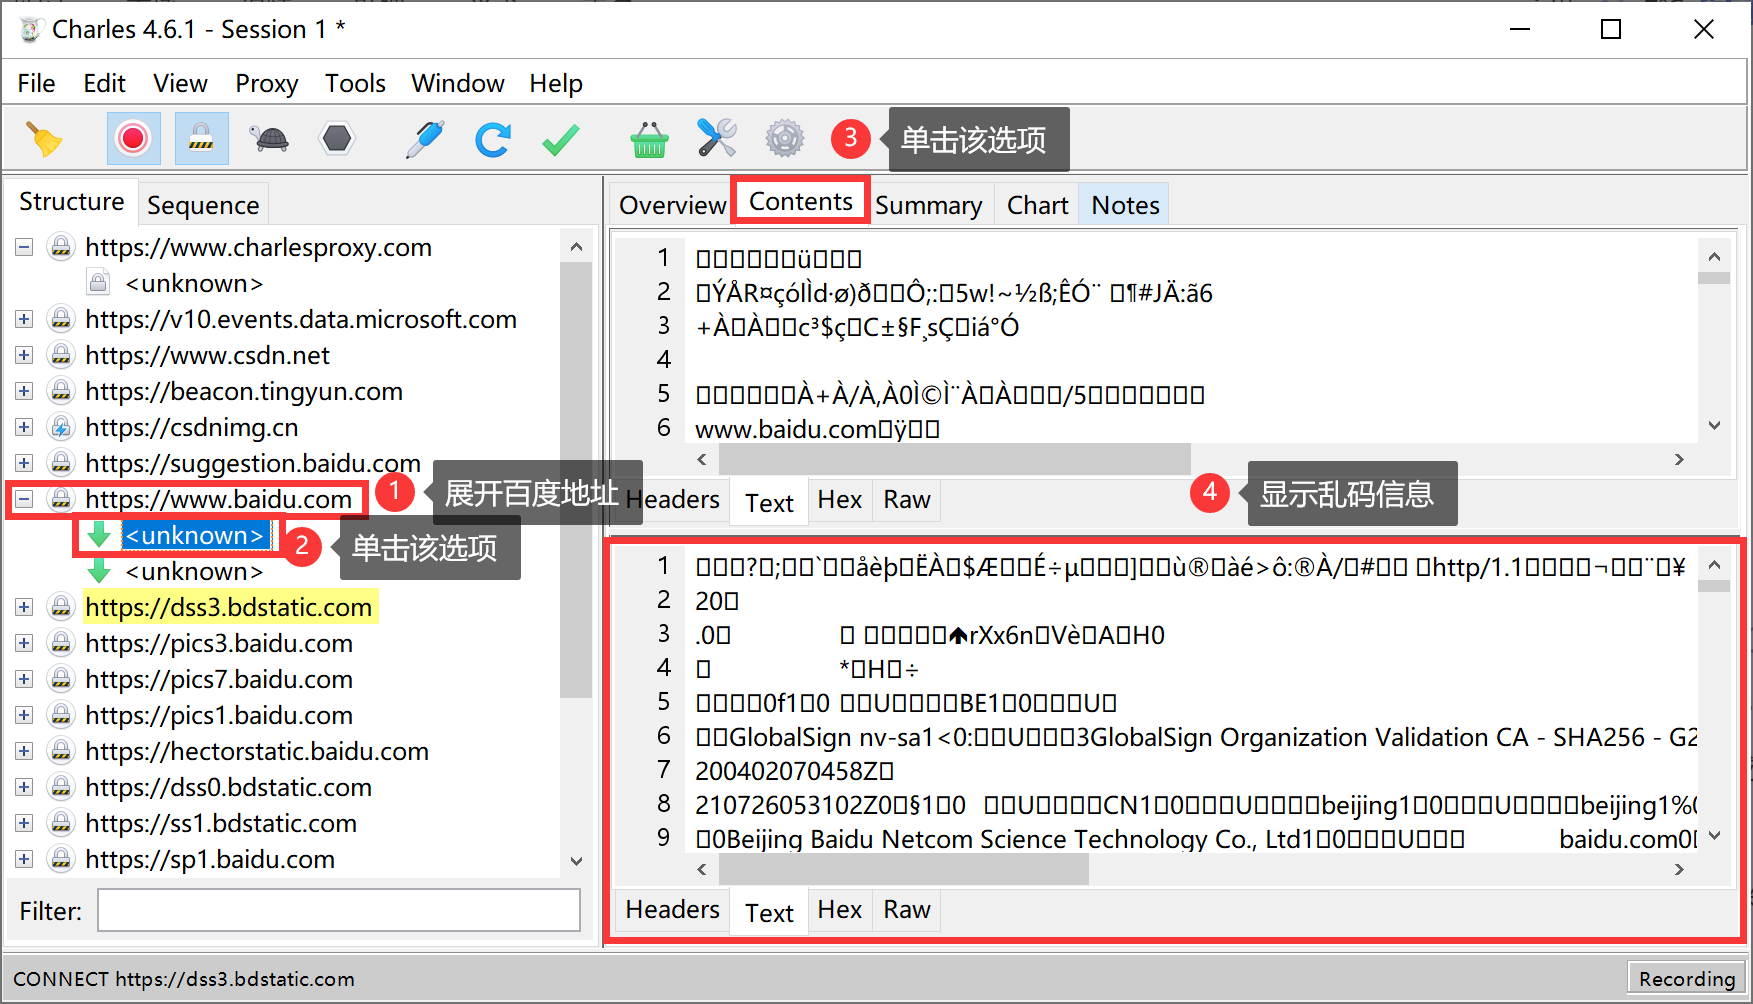This screenshot has width=1753, height=1004.
Task: Select https://sp1.baidu.com host entry
Action: pyautogui.click(x=209, y=859)
